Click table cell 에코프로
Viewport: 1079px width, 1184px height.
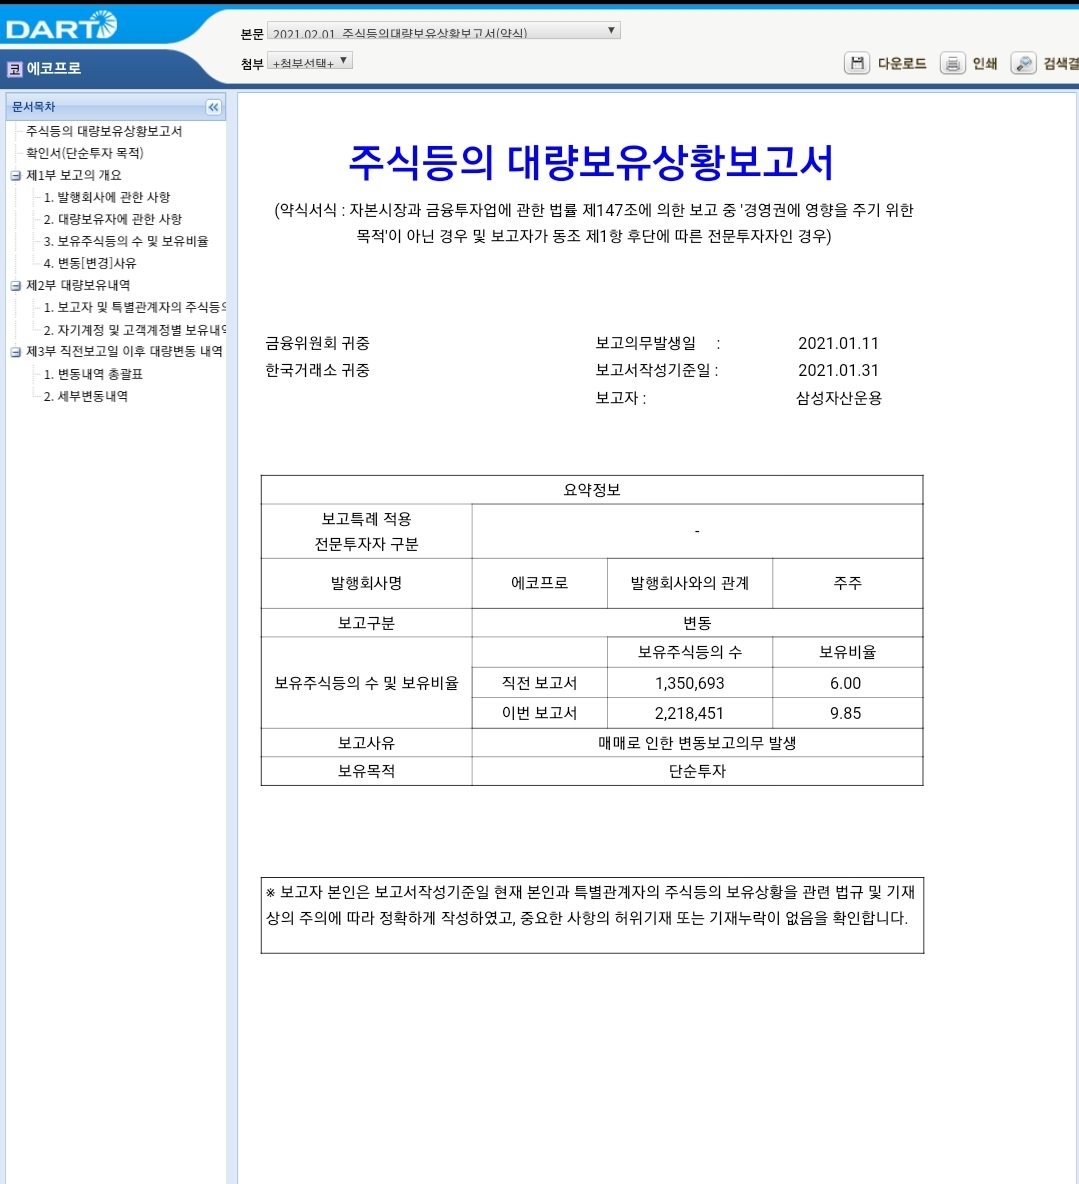point(539,583)
